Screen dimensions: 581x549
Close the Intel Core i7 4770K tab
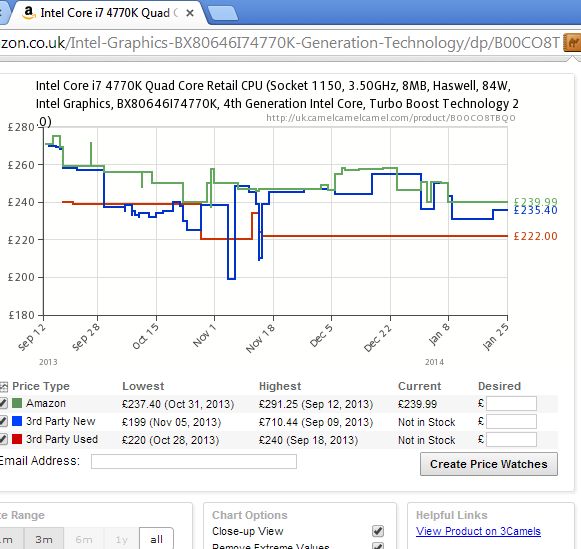click(x=190, y=13)
